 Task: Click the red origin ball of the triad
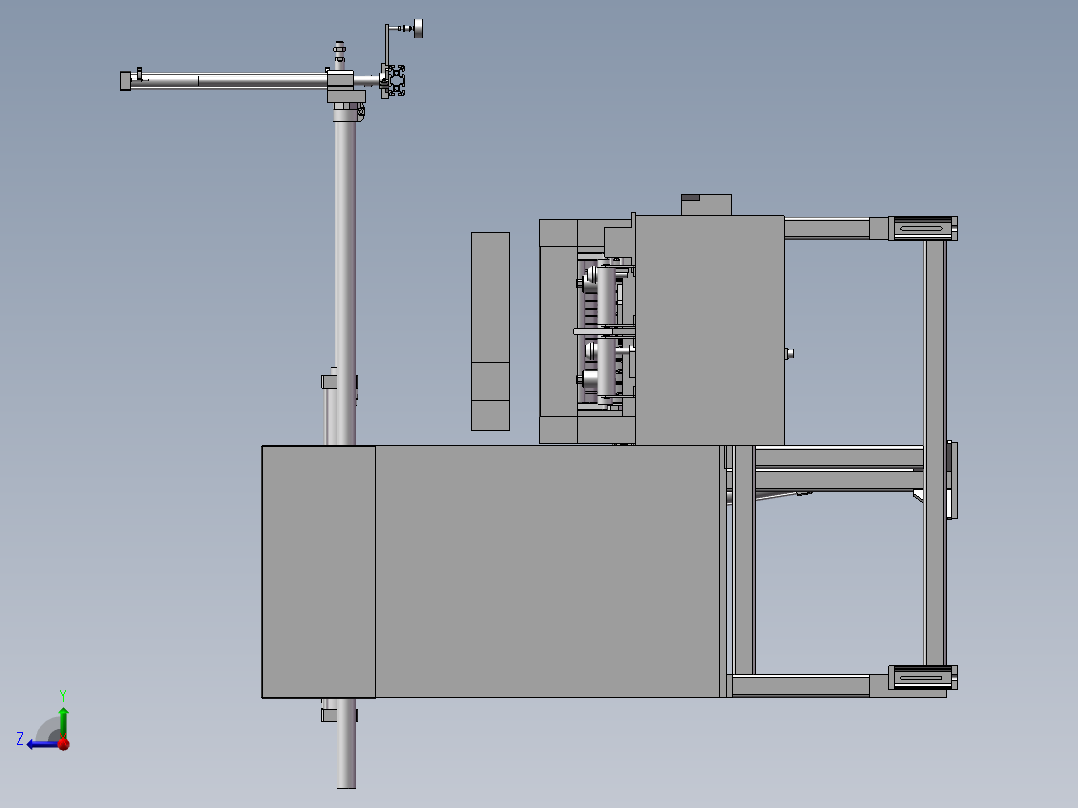tap(64, 743)
